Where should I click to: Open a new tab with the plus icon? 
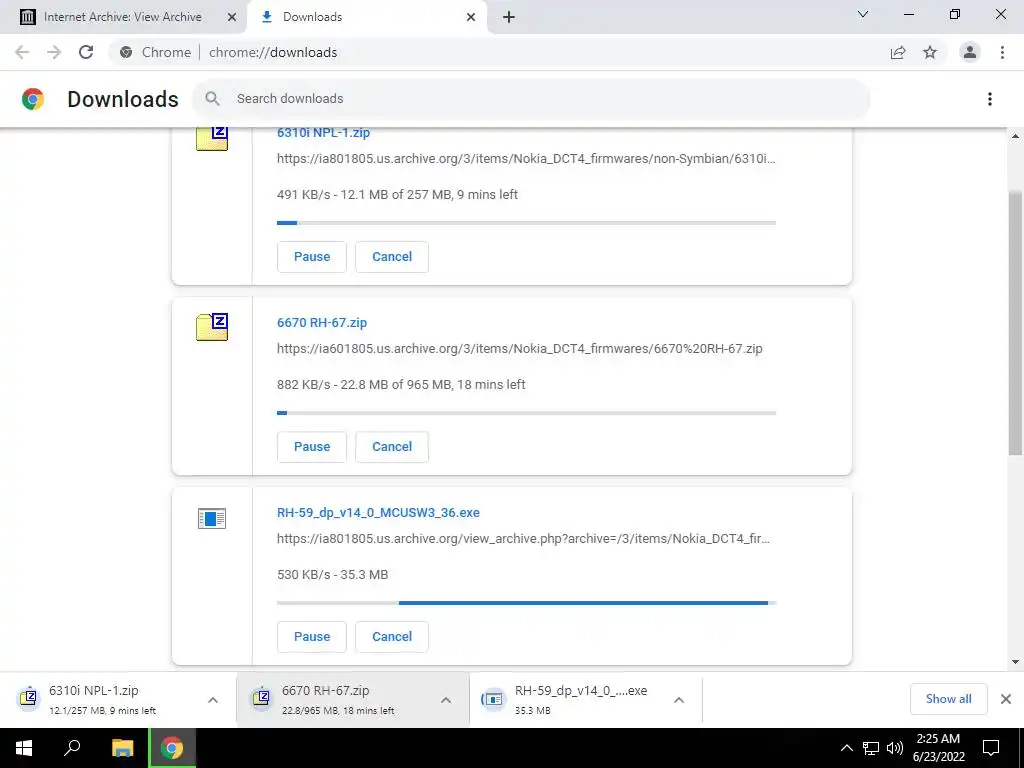point(509,17)
